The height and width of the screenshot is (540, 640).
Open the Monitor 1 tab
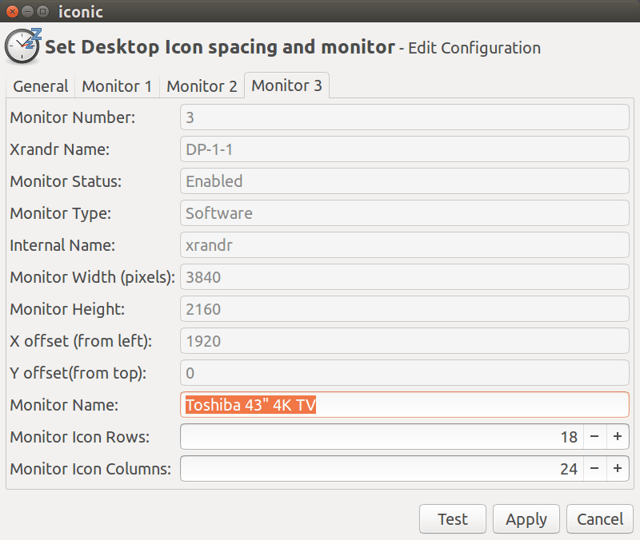(117, 86)
